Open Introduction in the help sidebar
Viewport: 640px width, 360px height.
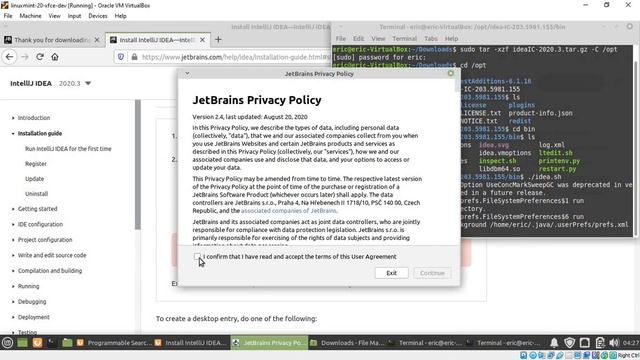34,118
